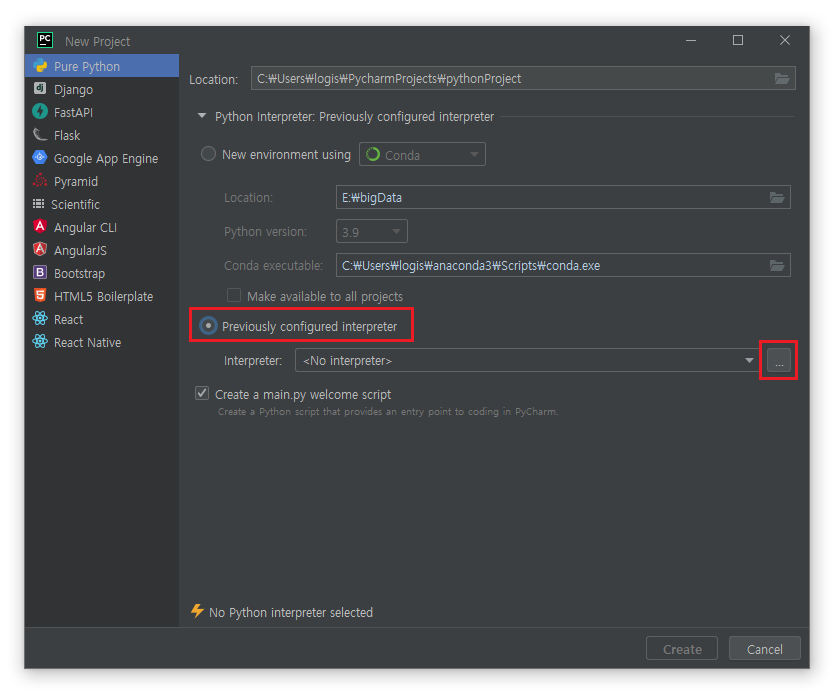Select FastAPI project type
The width and height of the screenshot is (836, 695).
click(102, 112)
